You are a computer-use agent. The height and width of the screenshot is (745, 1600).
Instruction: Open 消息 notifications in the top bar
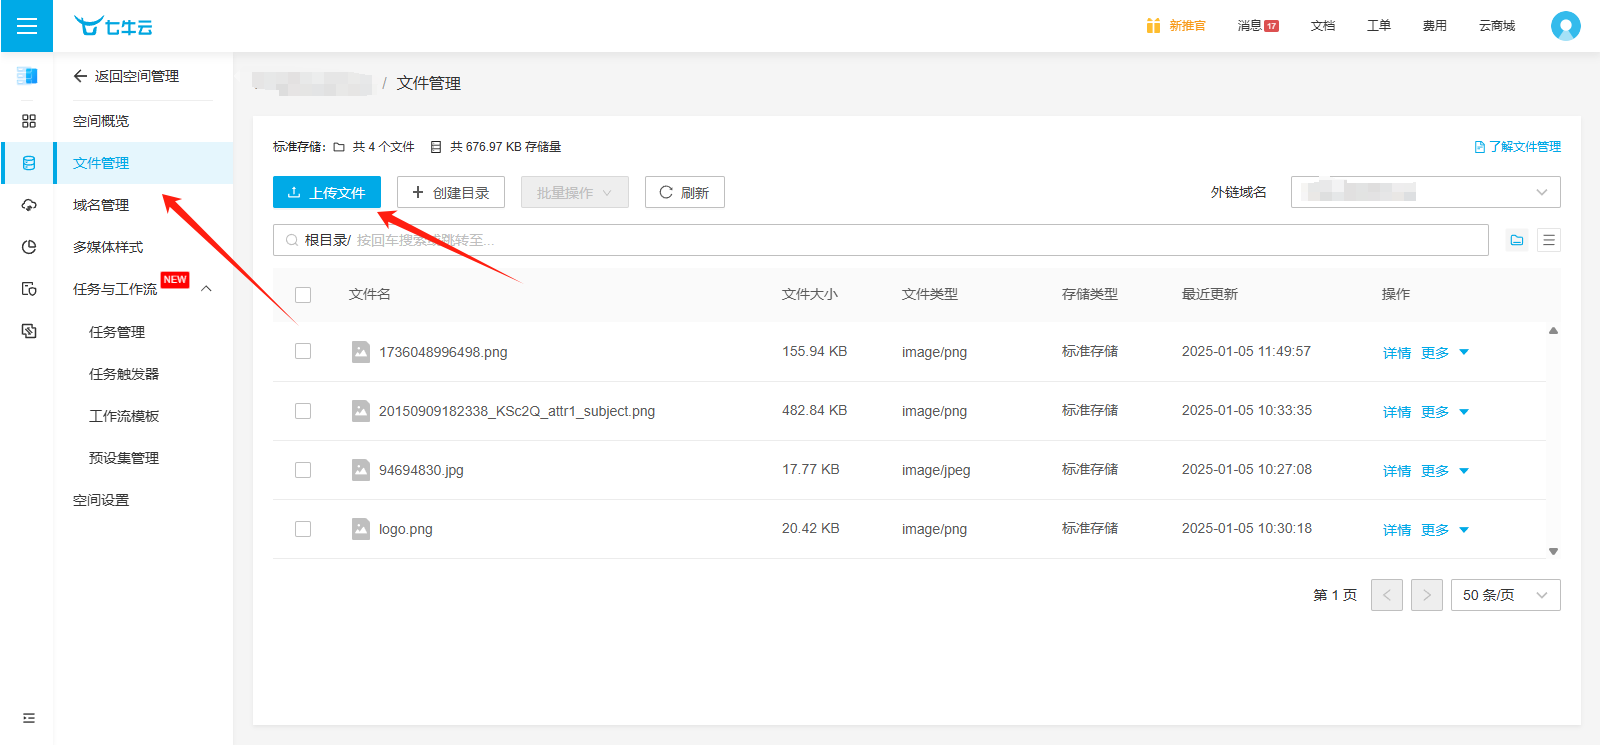pos(1258,26)
